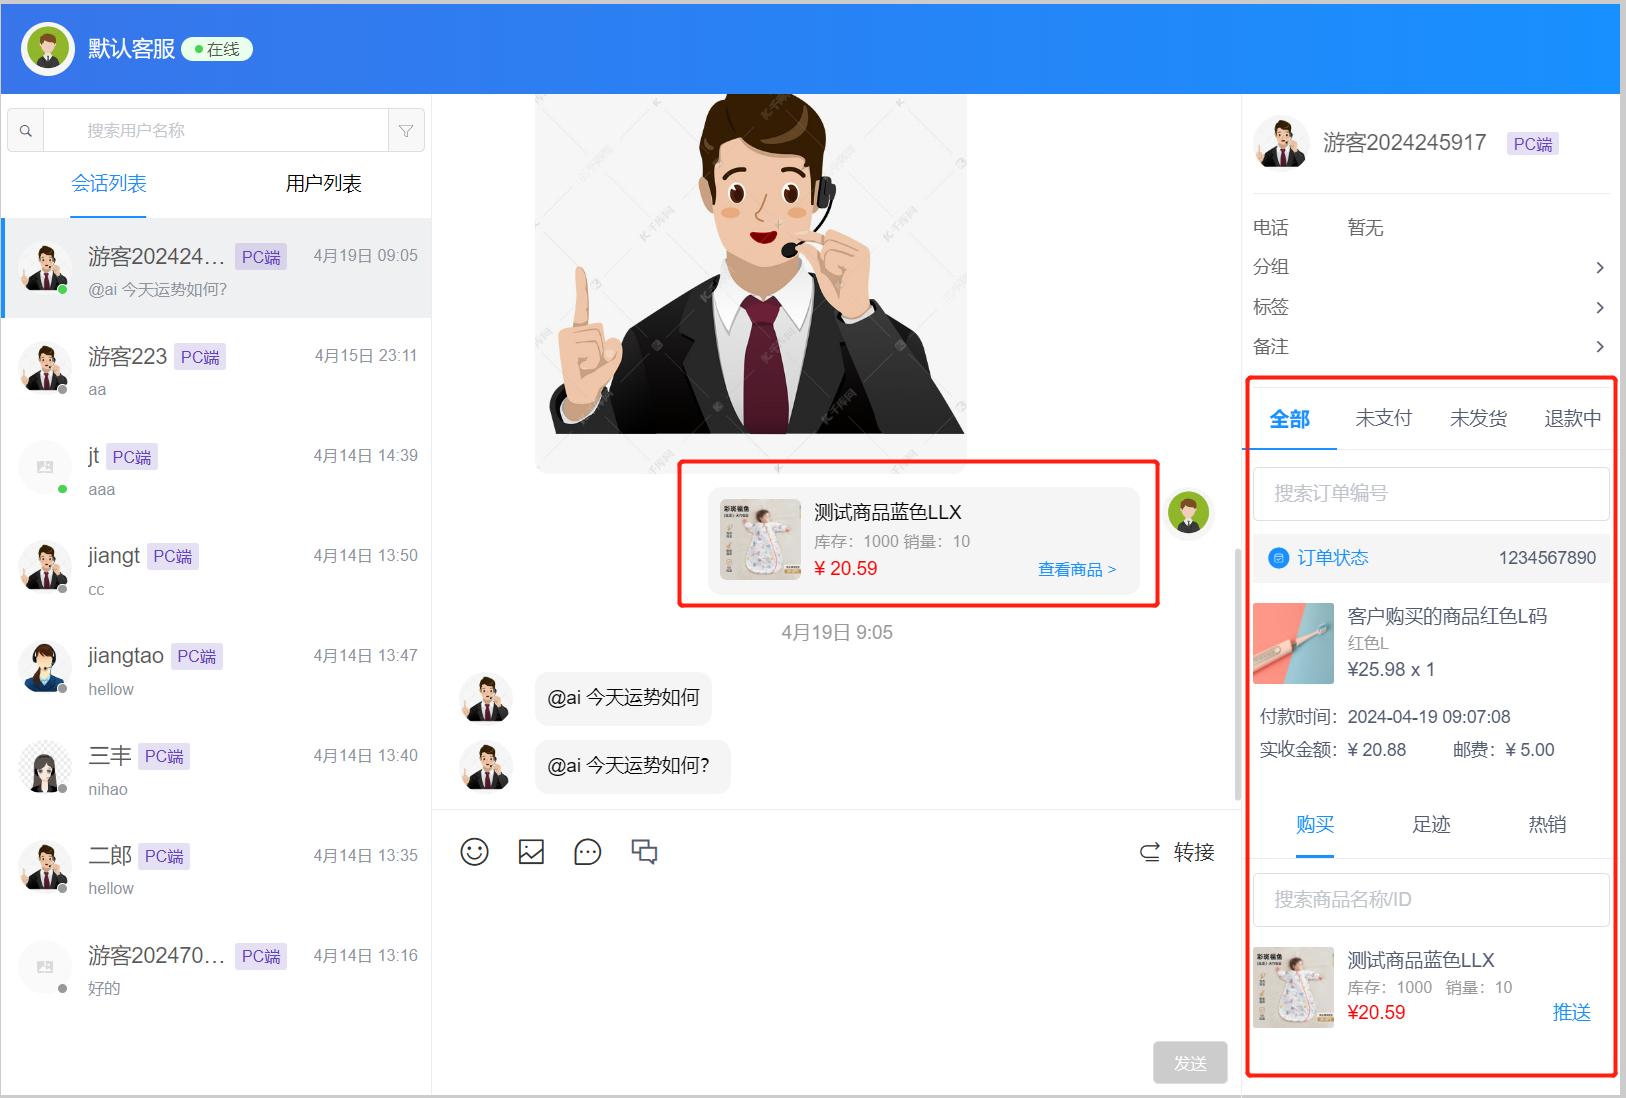Click the toothbrush order product thumbnail

point(1293,643)
